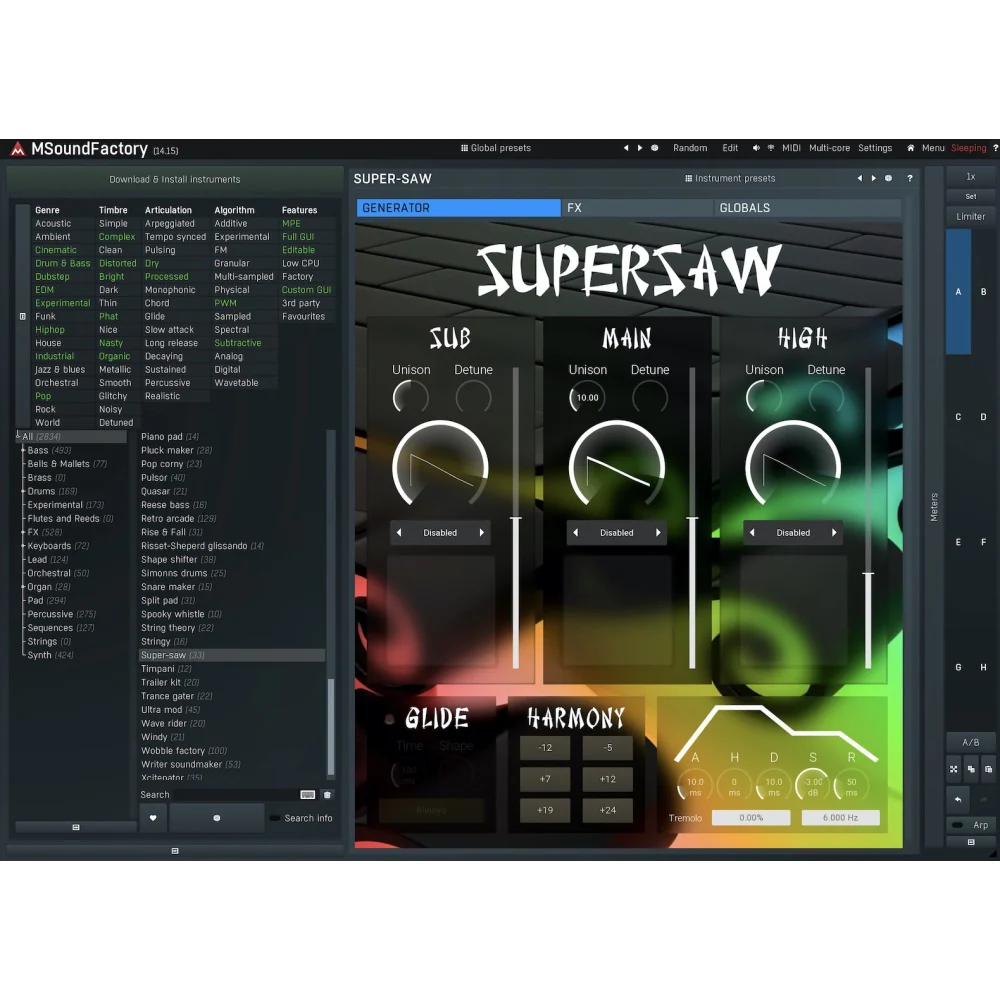Toggle the Search info switch
The image size is (1000, 1000).
pos(275,818)
